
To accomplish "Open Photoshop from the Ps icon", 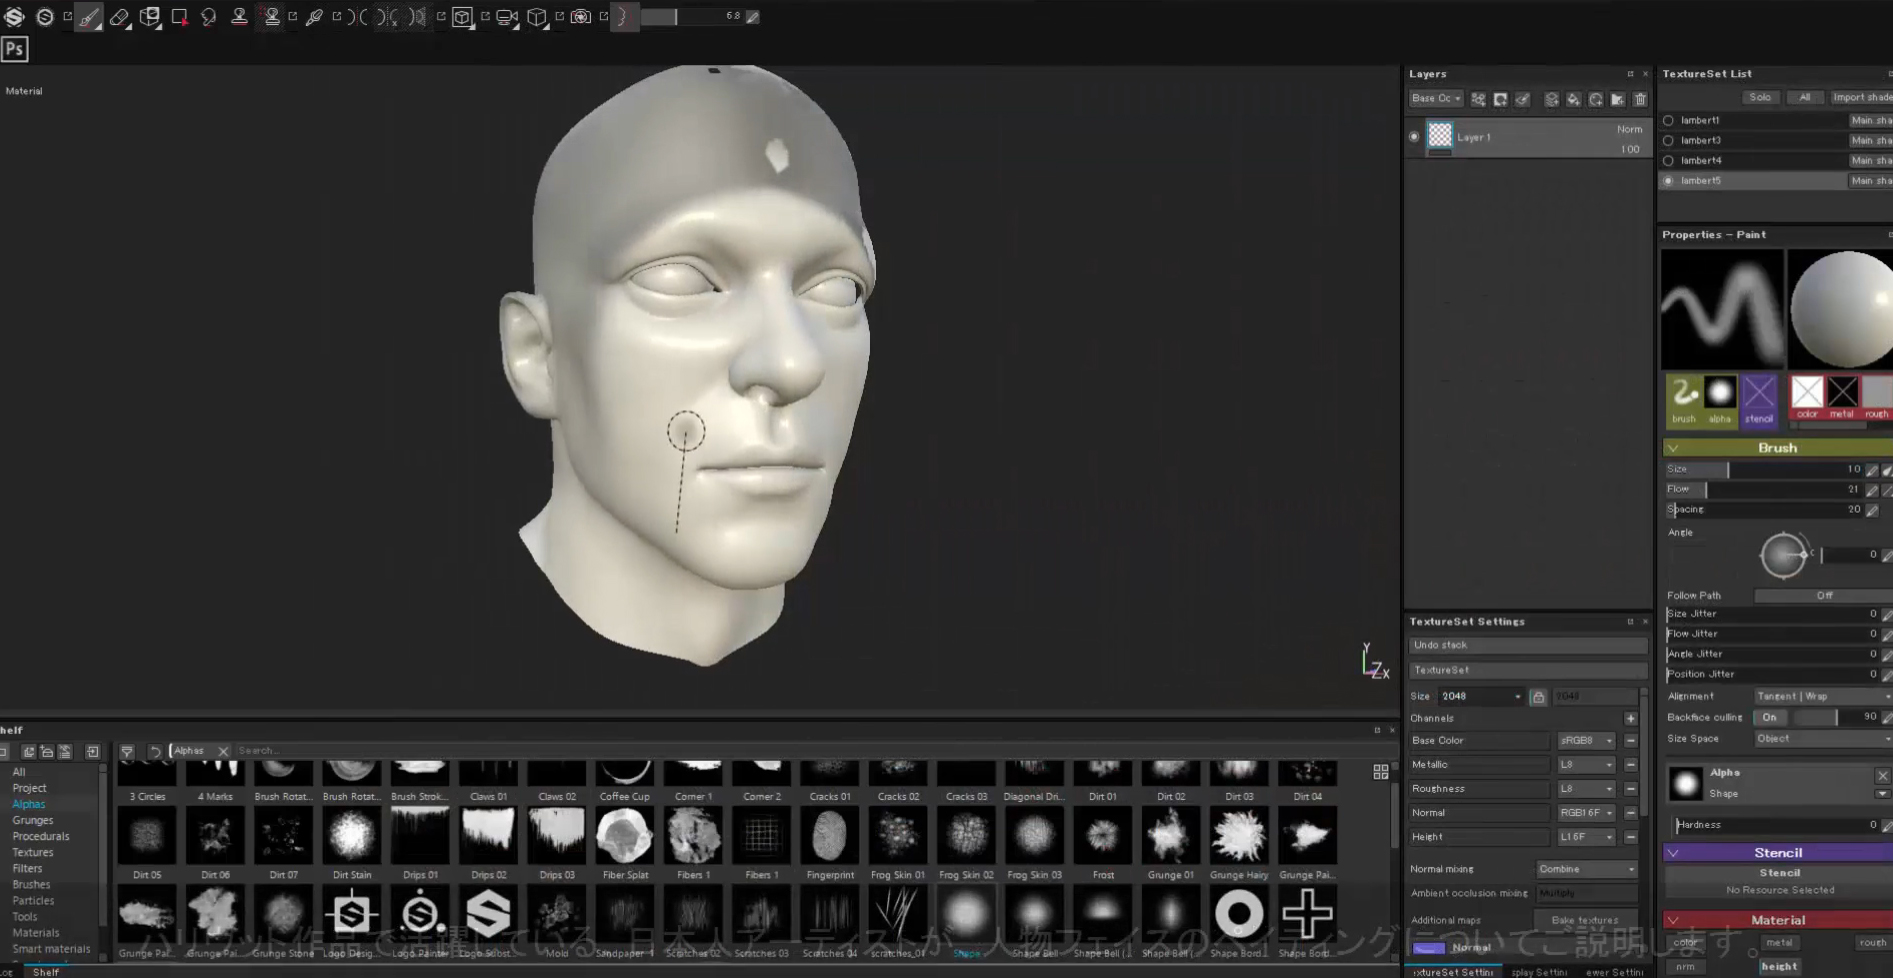I will point(14,48).
